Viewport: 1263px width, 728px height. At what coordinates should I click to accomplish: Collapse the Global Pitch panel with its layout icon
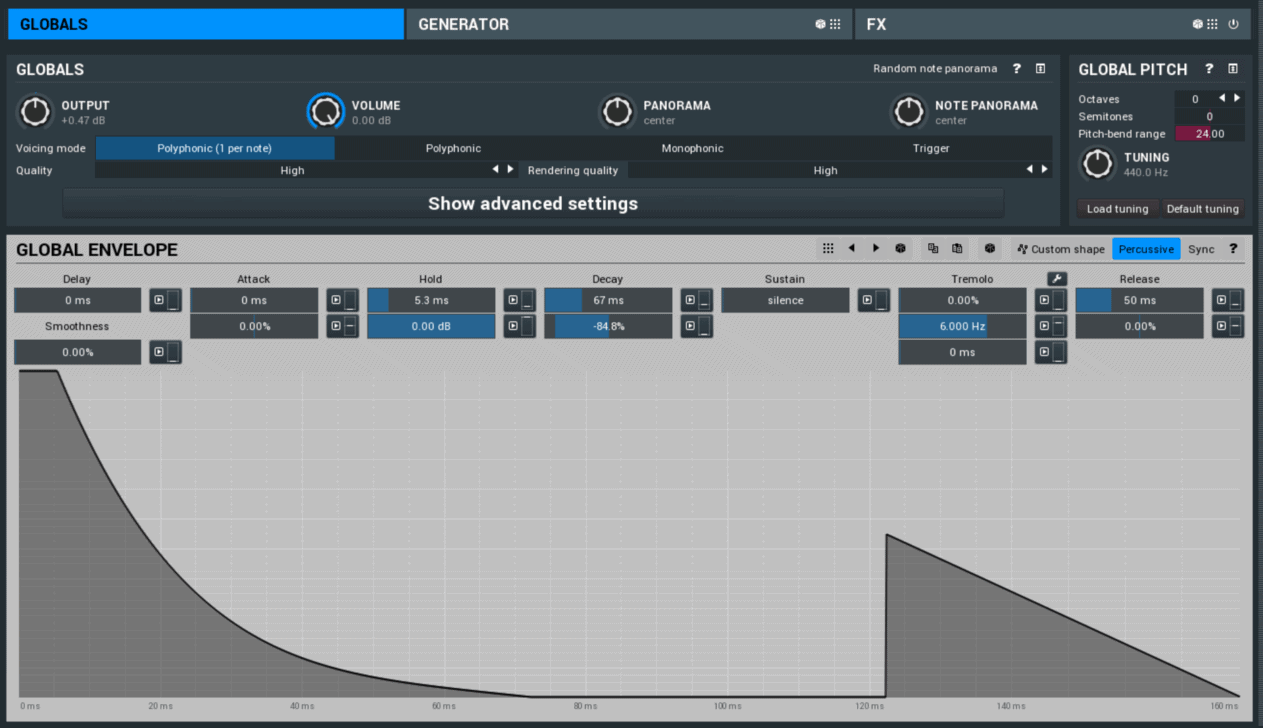tap(1232, 69)
